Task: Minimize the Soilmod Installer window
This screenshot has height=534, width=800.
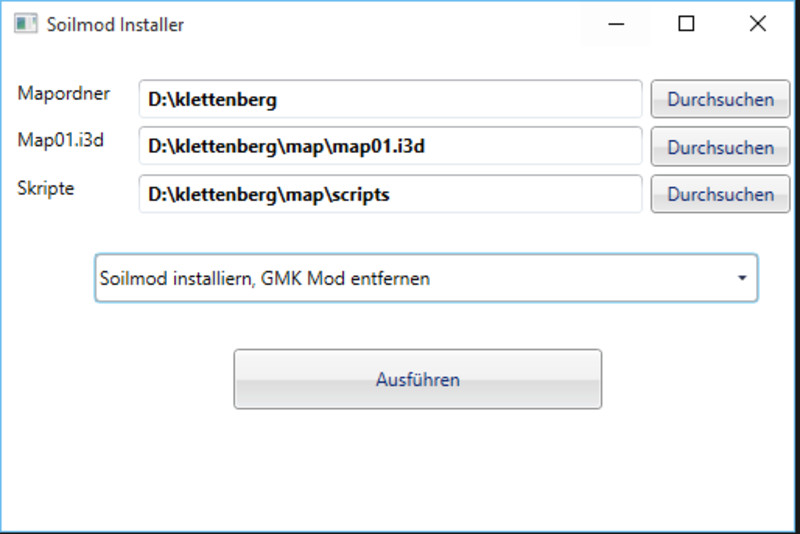Action: 615,25
